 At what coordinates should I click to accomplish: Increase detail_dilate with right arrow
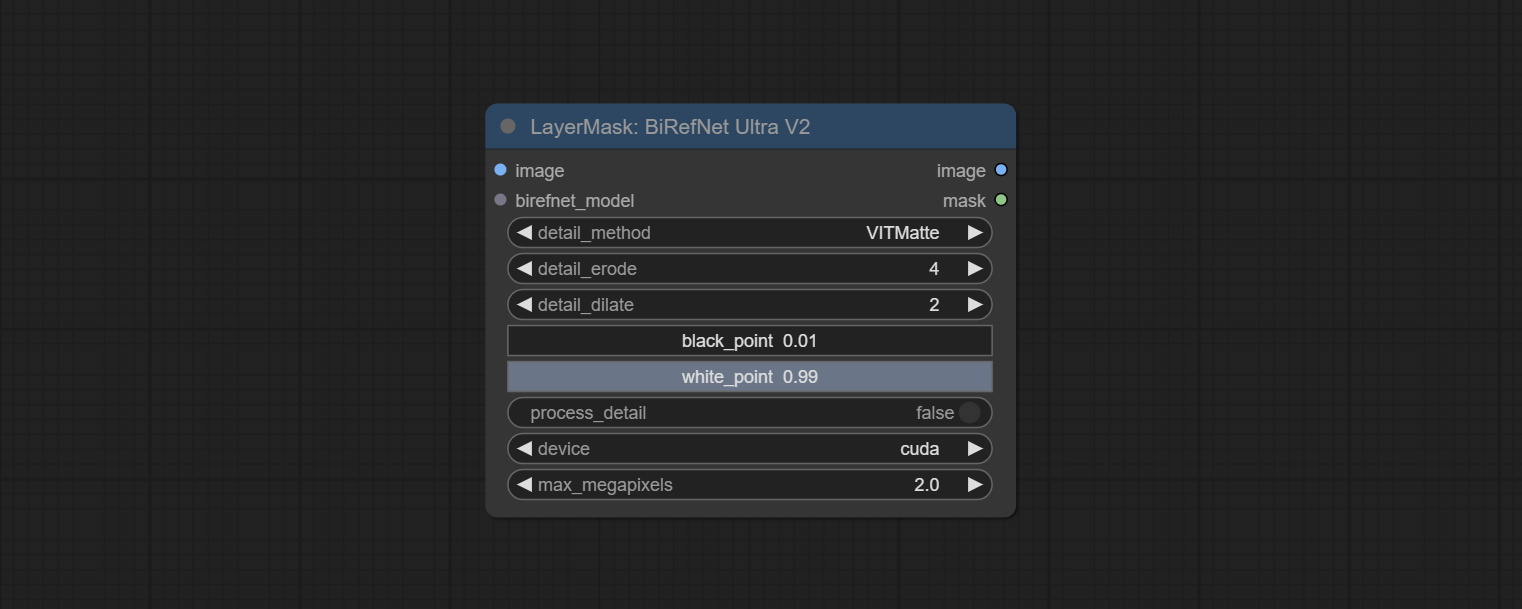point(975,305)
